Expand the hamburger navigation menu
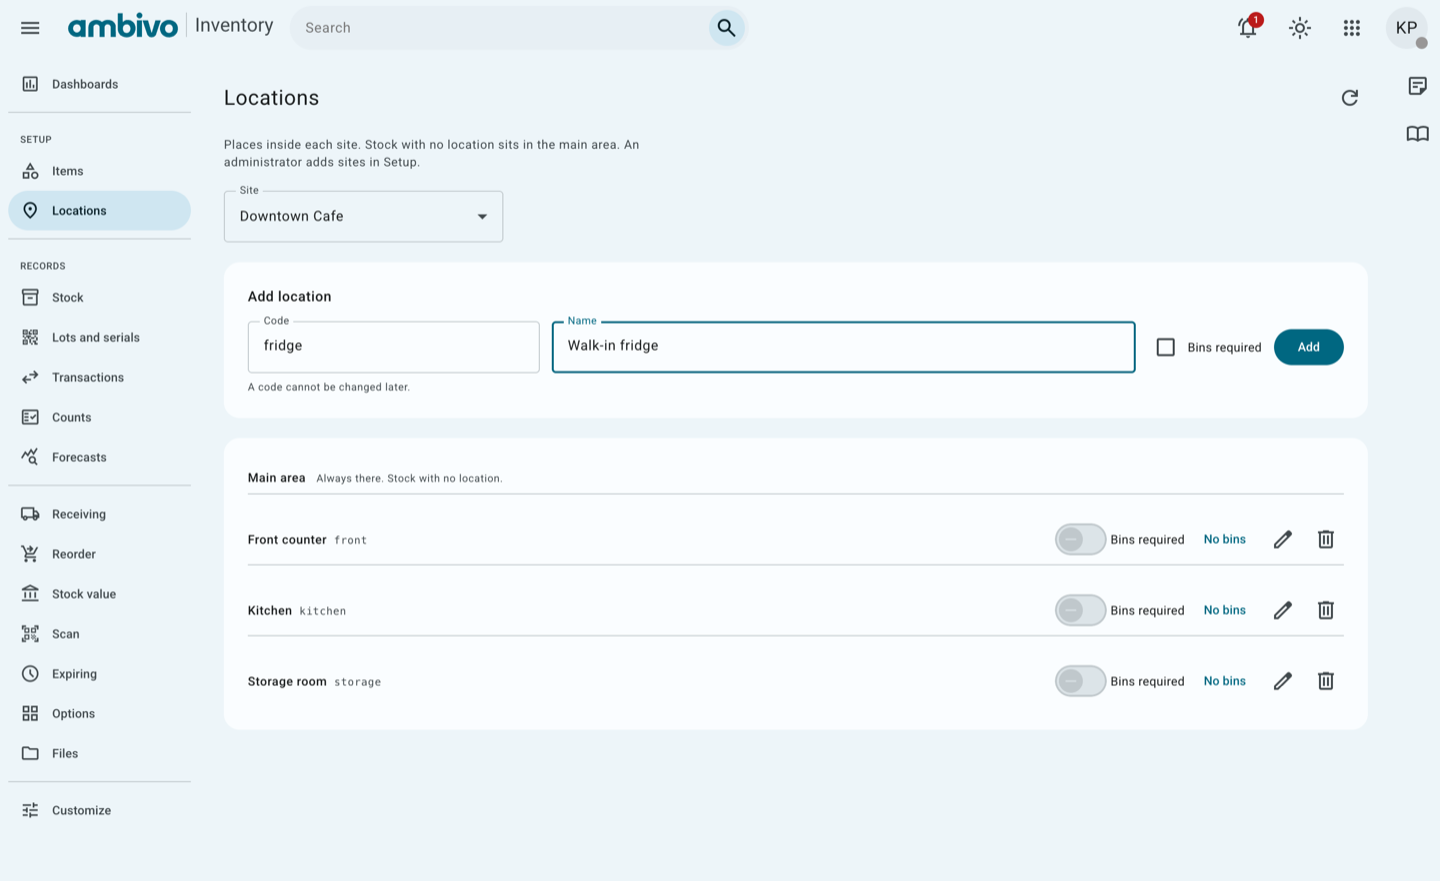Viewport: 1440px width, 881px height. pyautogui.click(x=30, y=28)
